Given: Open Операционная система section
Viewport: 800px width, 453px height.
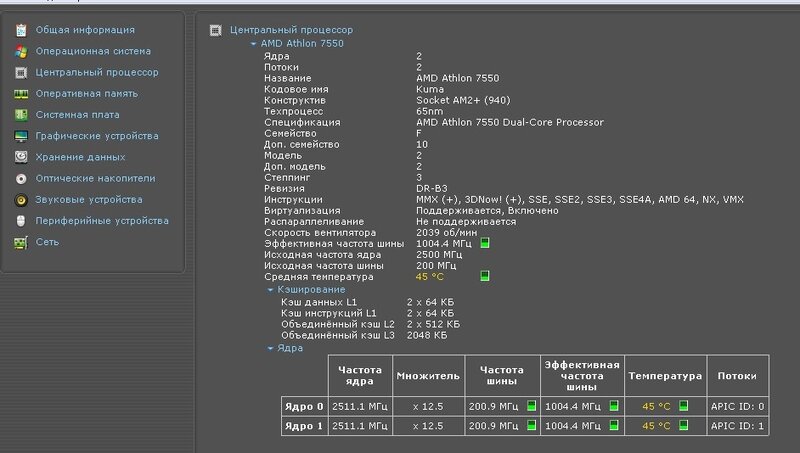Looking at the screenshot, I should [93, 52].
